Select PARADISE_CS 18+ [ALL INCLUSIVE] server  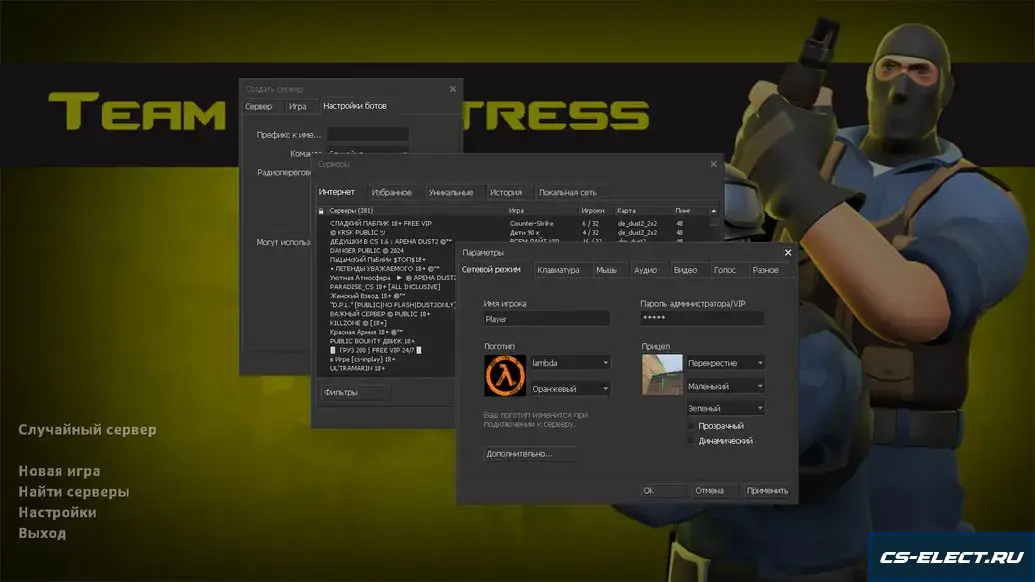click(387, 287)
